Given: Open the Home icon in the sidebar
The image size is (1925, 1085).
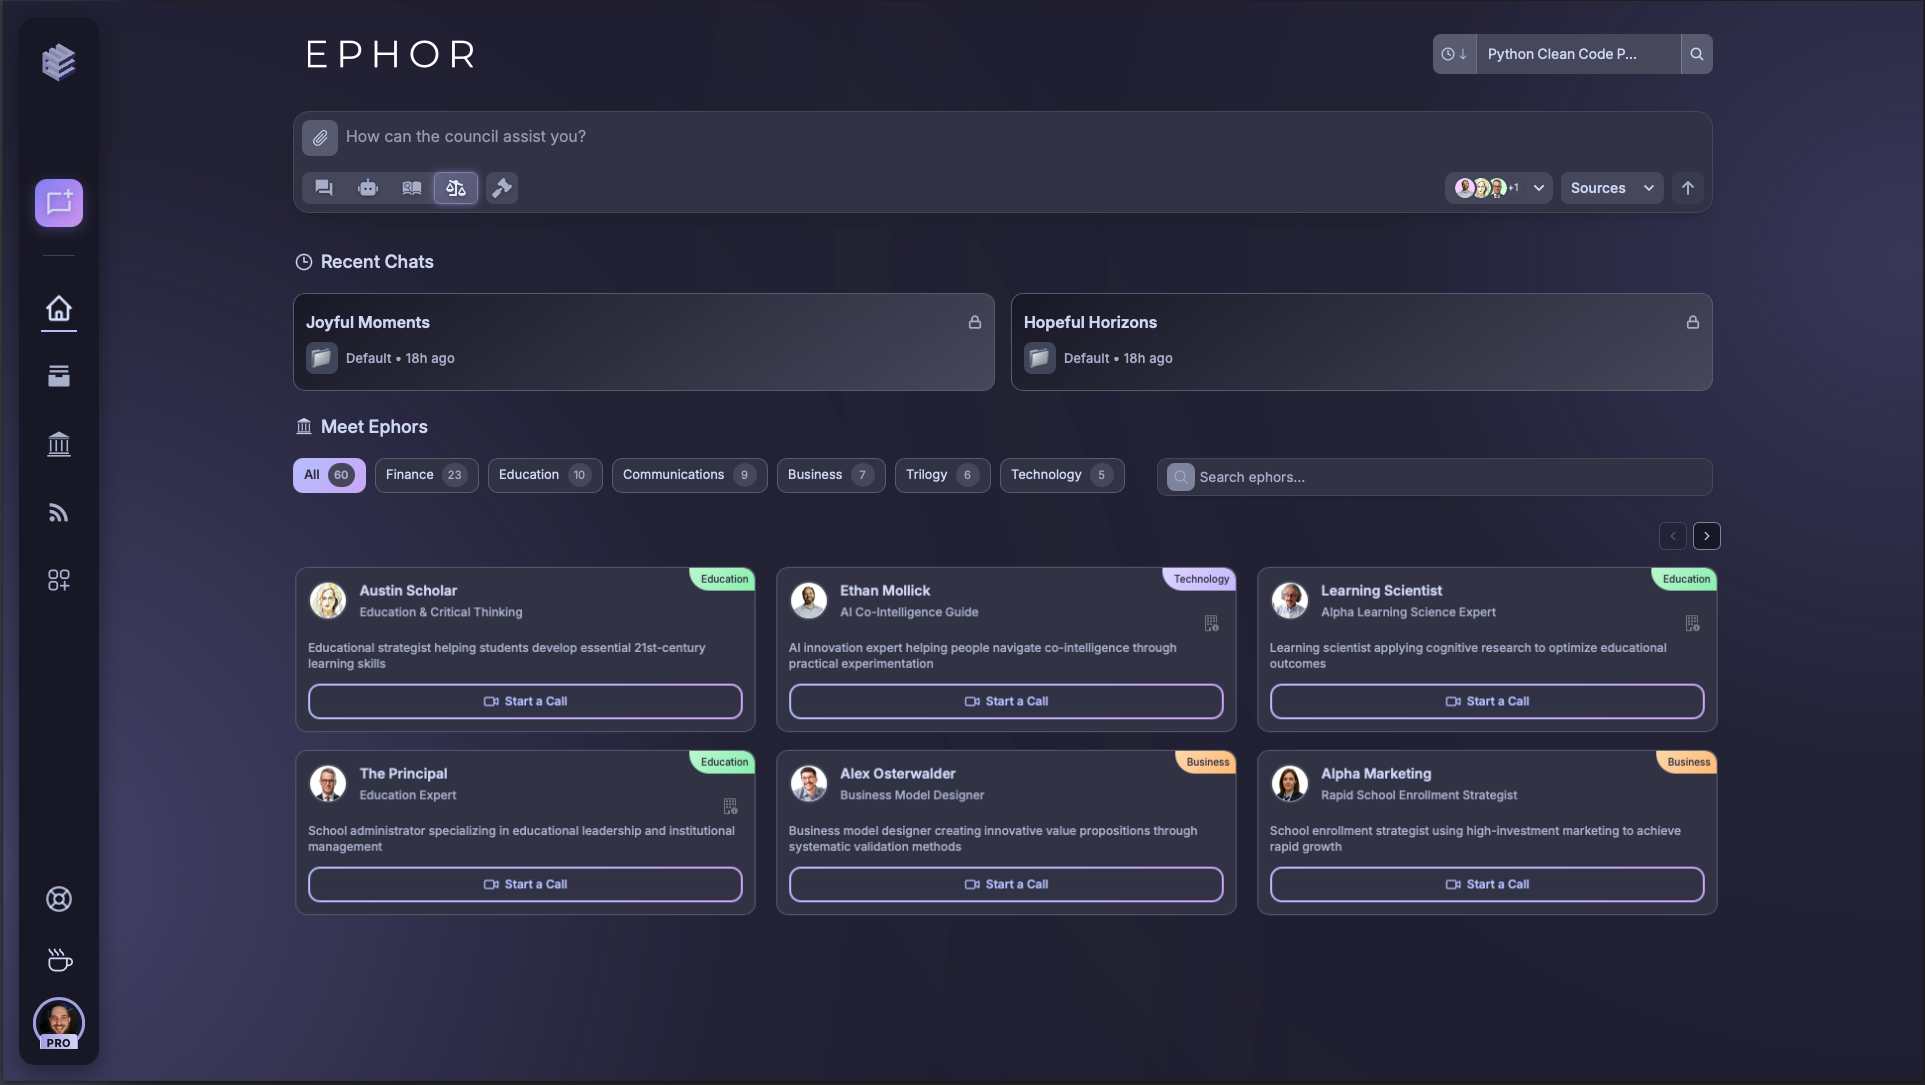Looking at the screenshot, I should [59, 310].
